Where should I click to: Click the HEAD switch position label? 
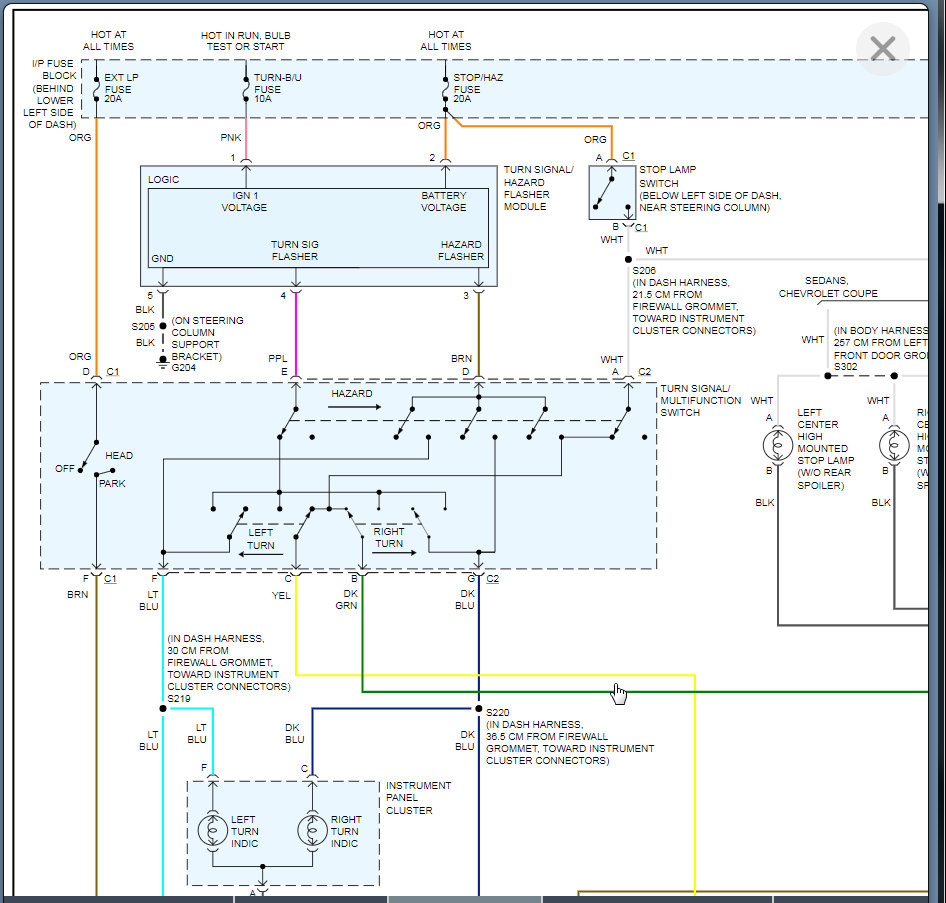[119, 455]
